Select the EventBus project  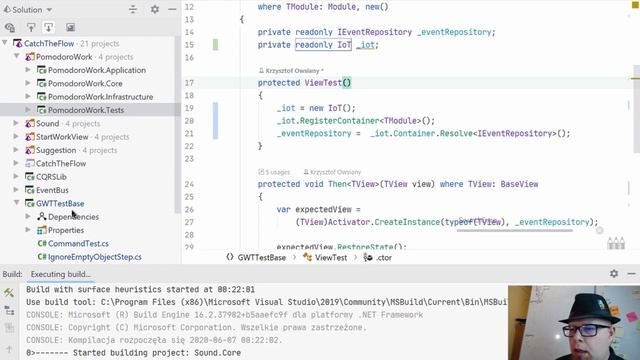pyautogui.click(x=52, y=190)
